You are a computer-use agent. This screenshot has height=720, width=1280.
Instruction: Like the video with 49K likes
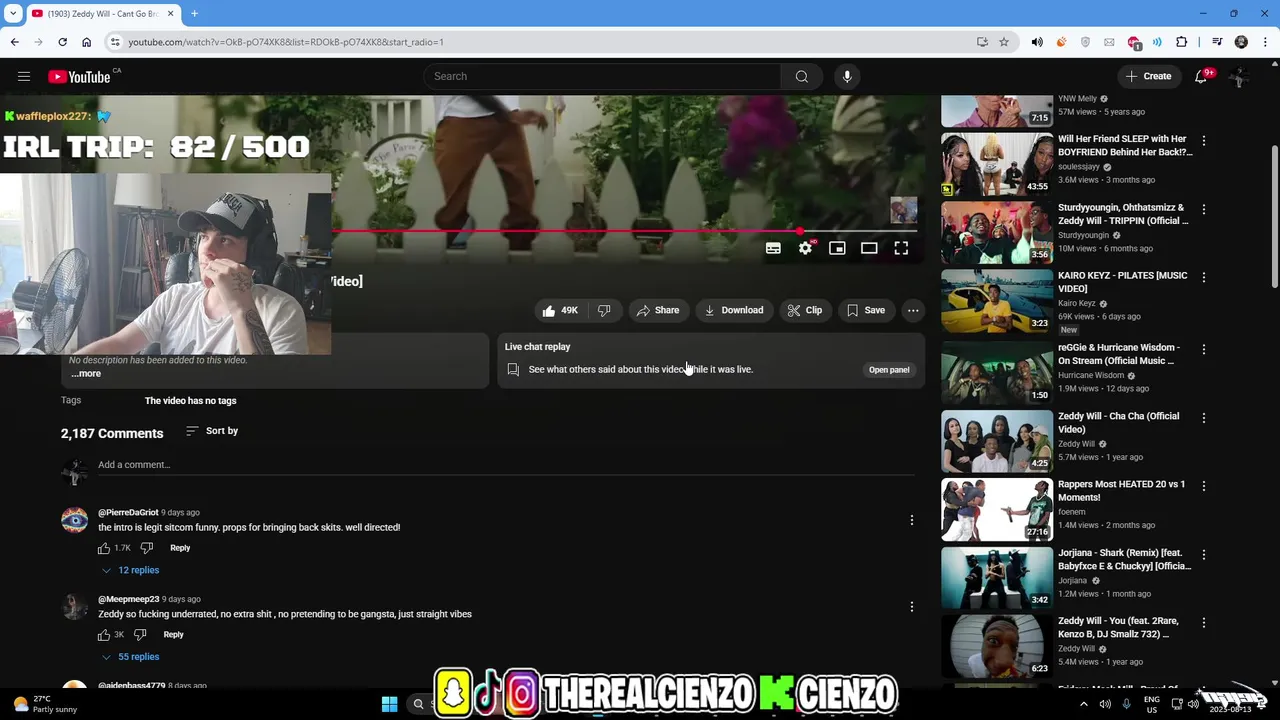click(x=560, y=310)
